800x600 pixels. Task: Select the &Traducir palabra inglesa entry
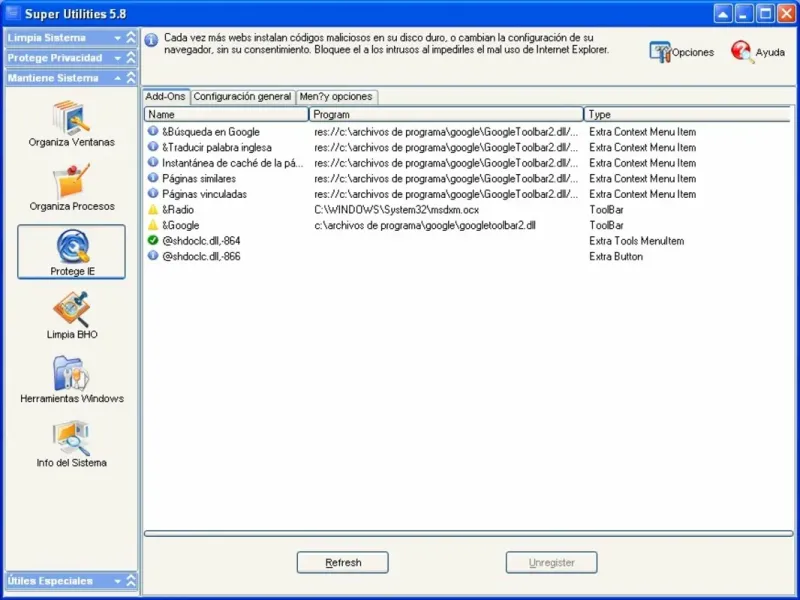point(217,147)
